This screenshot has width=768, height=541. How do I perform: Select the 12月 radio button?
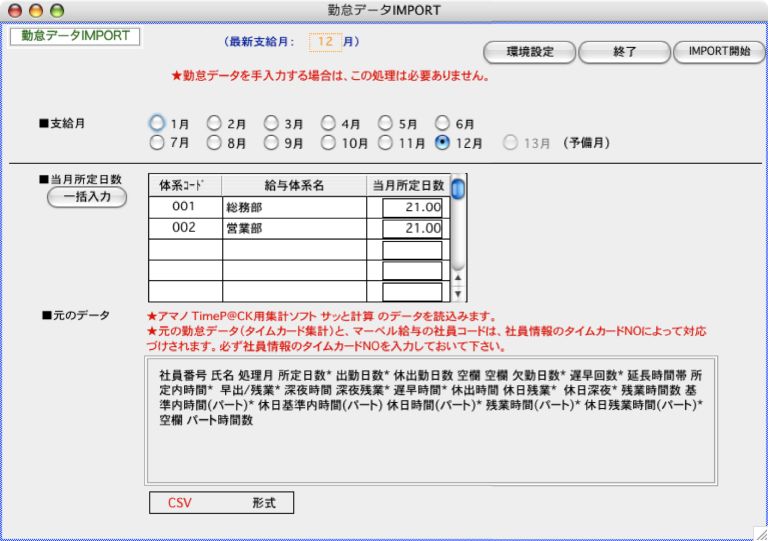pyautogui.click(x=443, y=143)
